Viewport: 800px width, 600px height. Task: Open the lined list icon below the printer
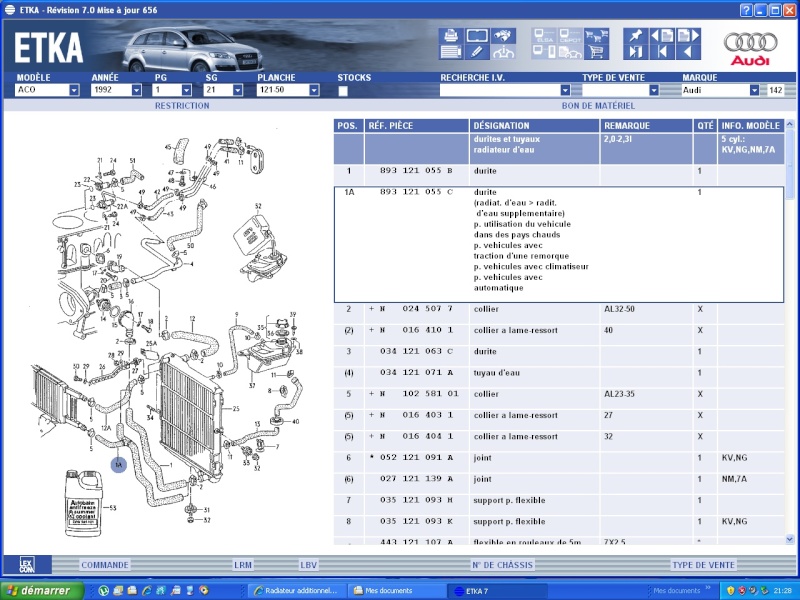pos(451,52)
